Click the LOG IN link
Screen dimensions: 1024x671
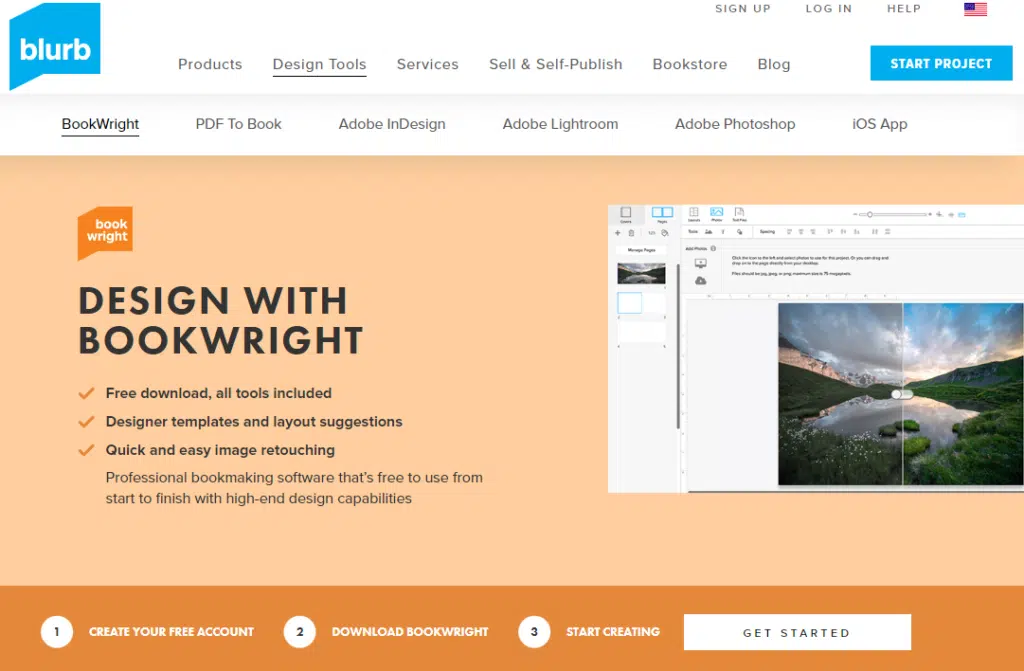pos(828,9)
